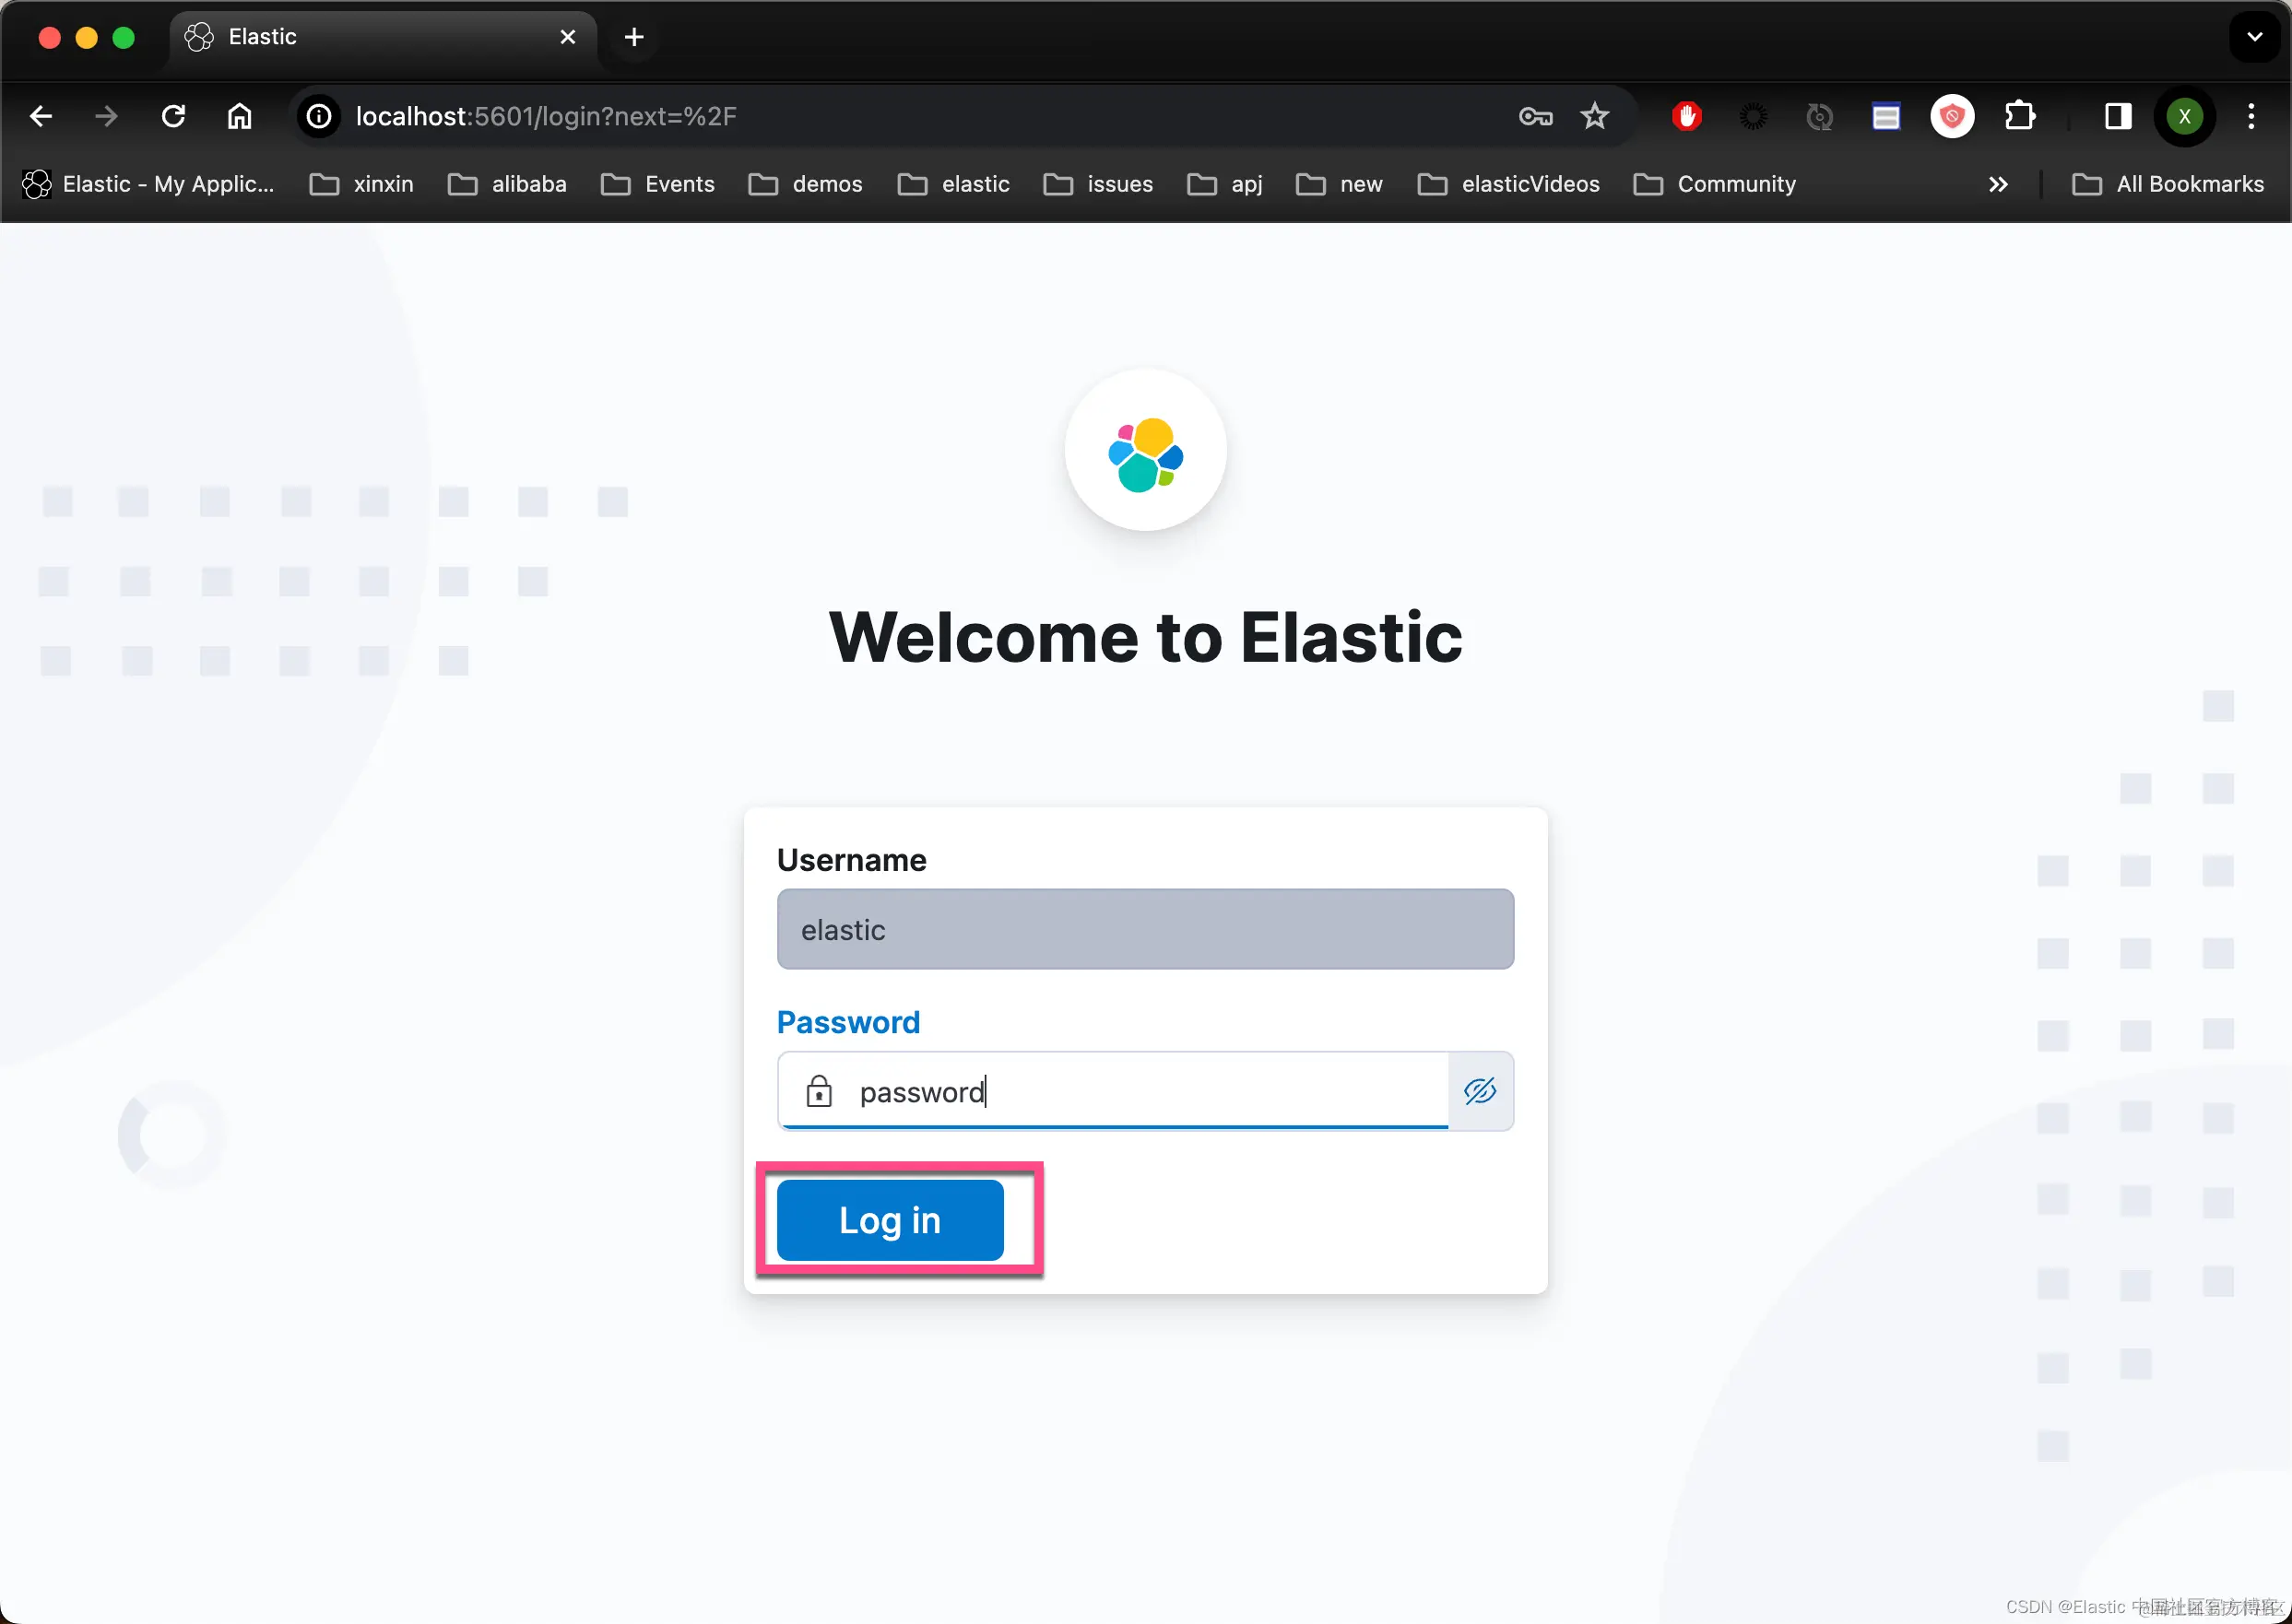The height and width of the screenshot is (1624, 2292).
Task: Click the red hand ad-blocker extension
Action: click(1686, 117)
